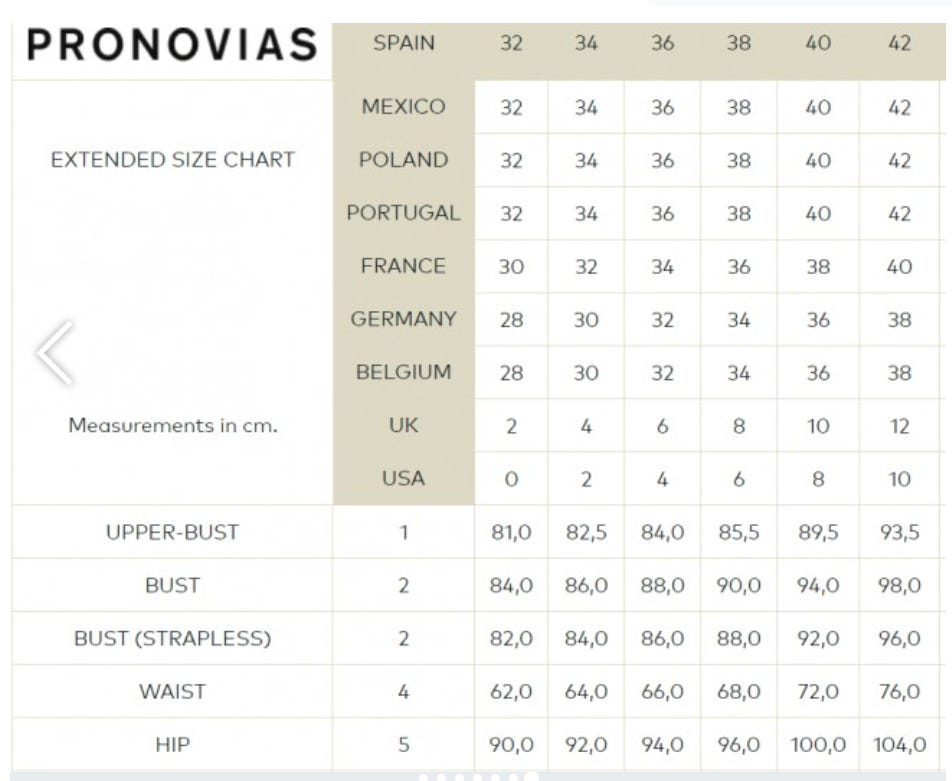Click the GERMANY row label
Viewport: 952px width, 781px height.
[403, 319]
